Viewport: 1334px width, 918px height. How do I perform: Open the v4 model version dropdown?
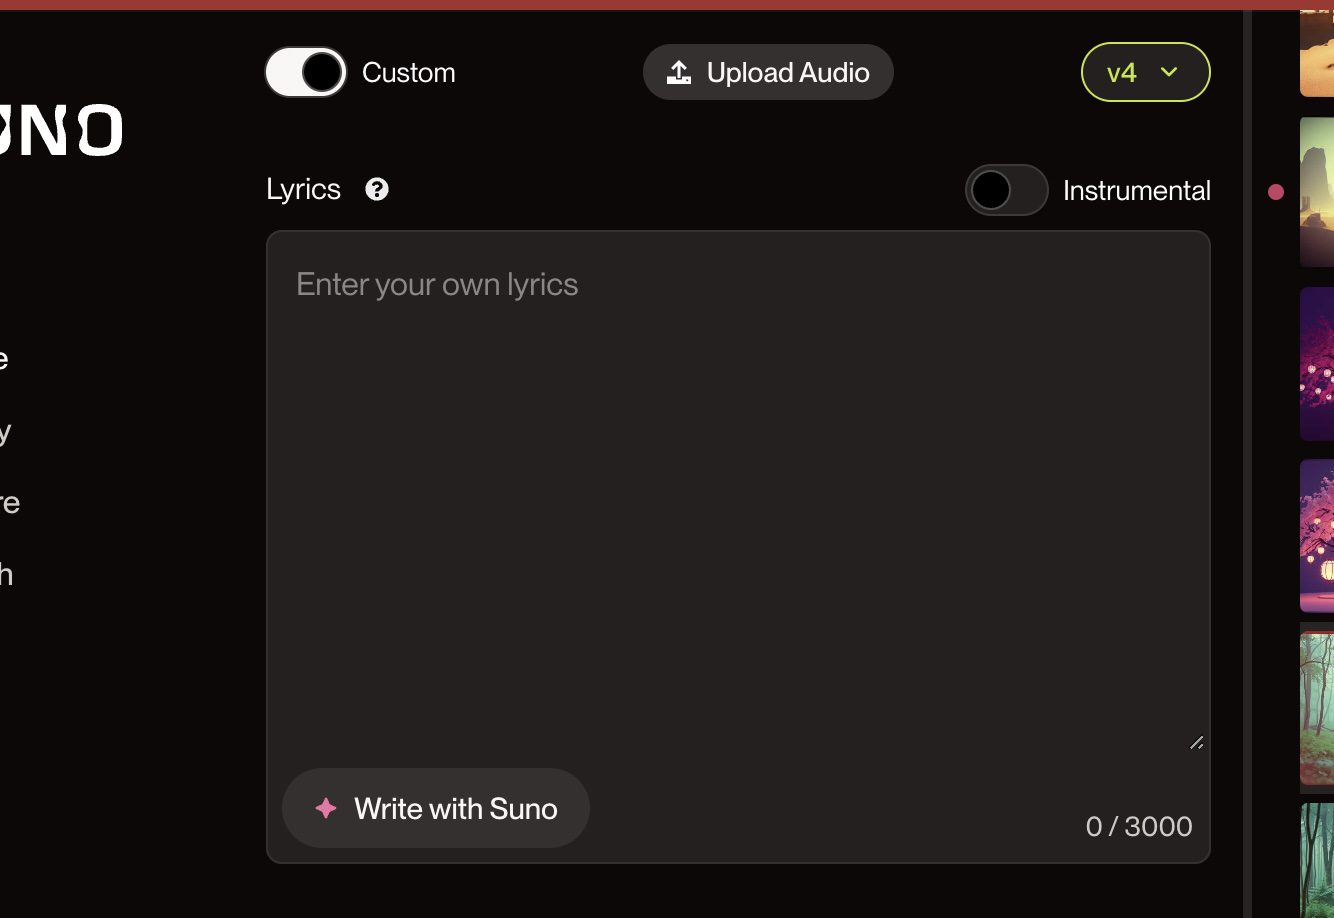[x=1145, y=72]
